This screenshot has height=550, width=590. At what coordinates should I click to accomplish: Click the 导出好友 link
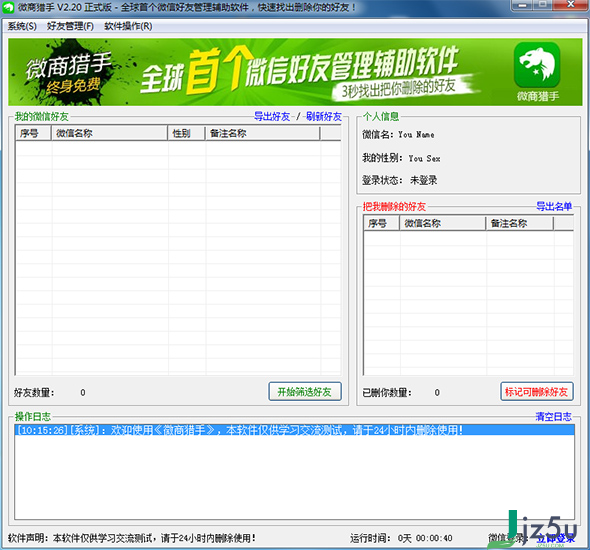(272, 116)
